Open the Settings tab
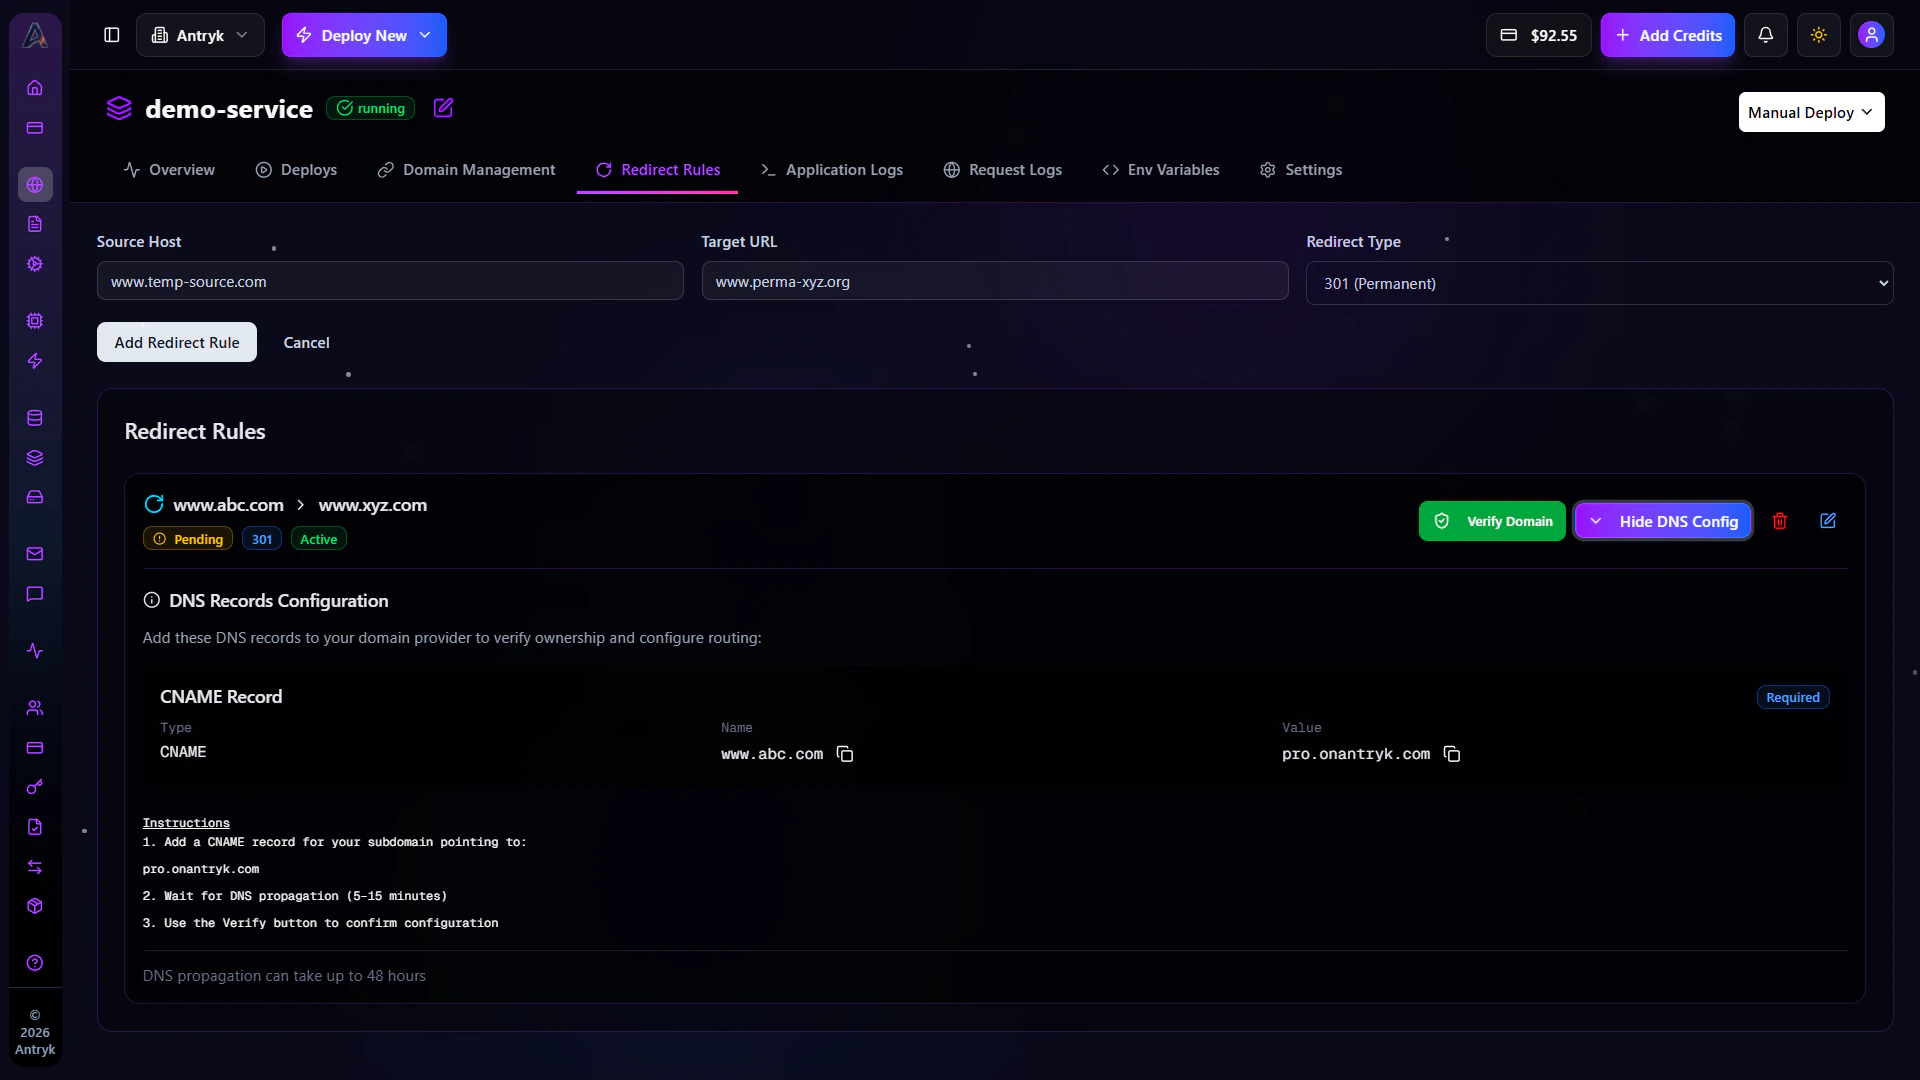The height and width of the screenshot is (1080, 1920). [1300, 170]
